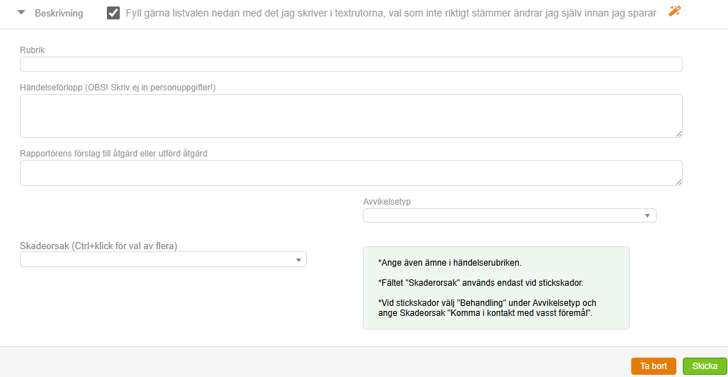Submit the form with Skicka button

pyautogui.click(x=705, y=366)
